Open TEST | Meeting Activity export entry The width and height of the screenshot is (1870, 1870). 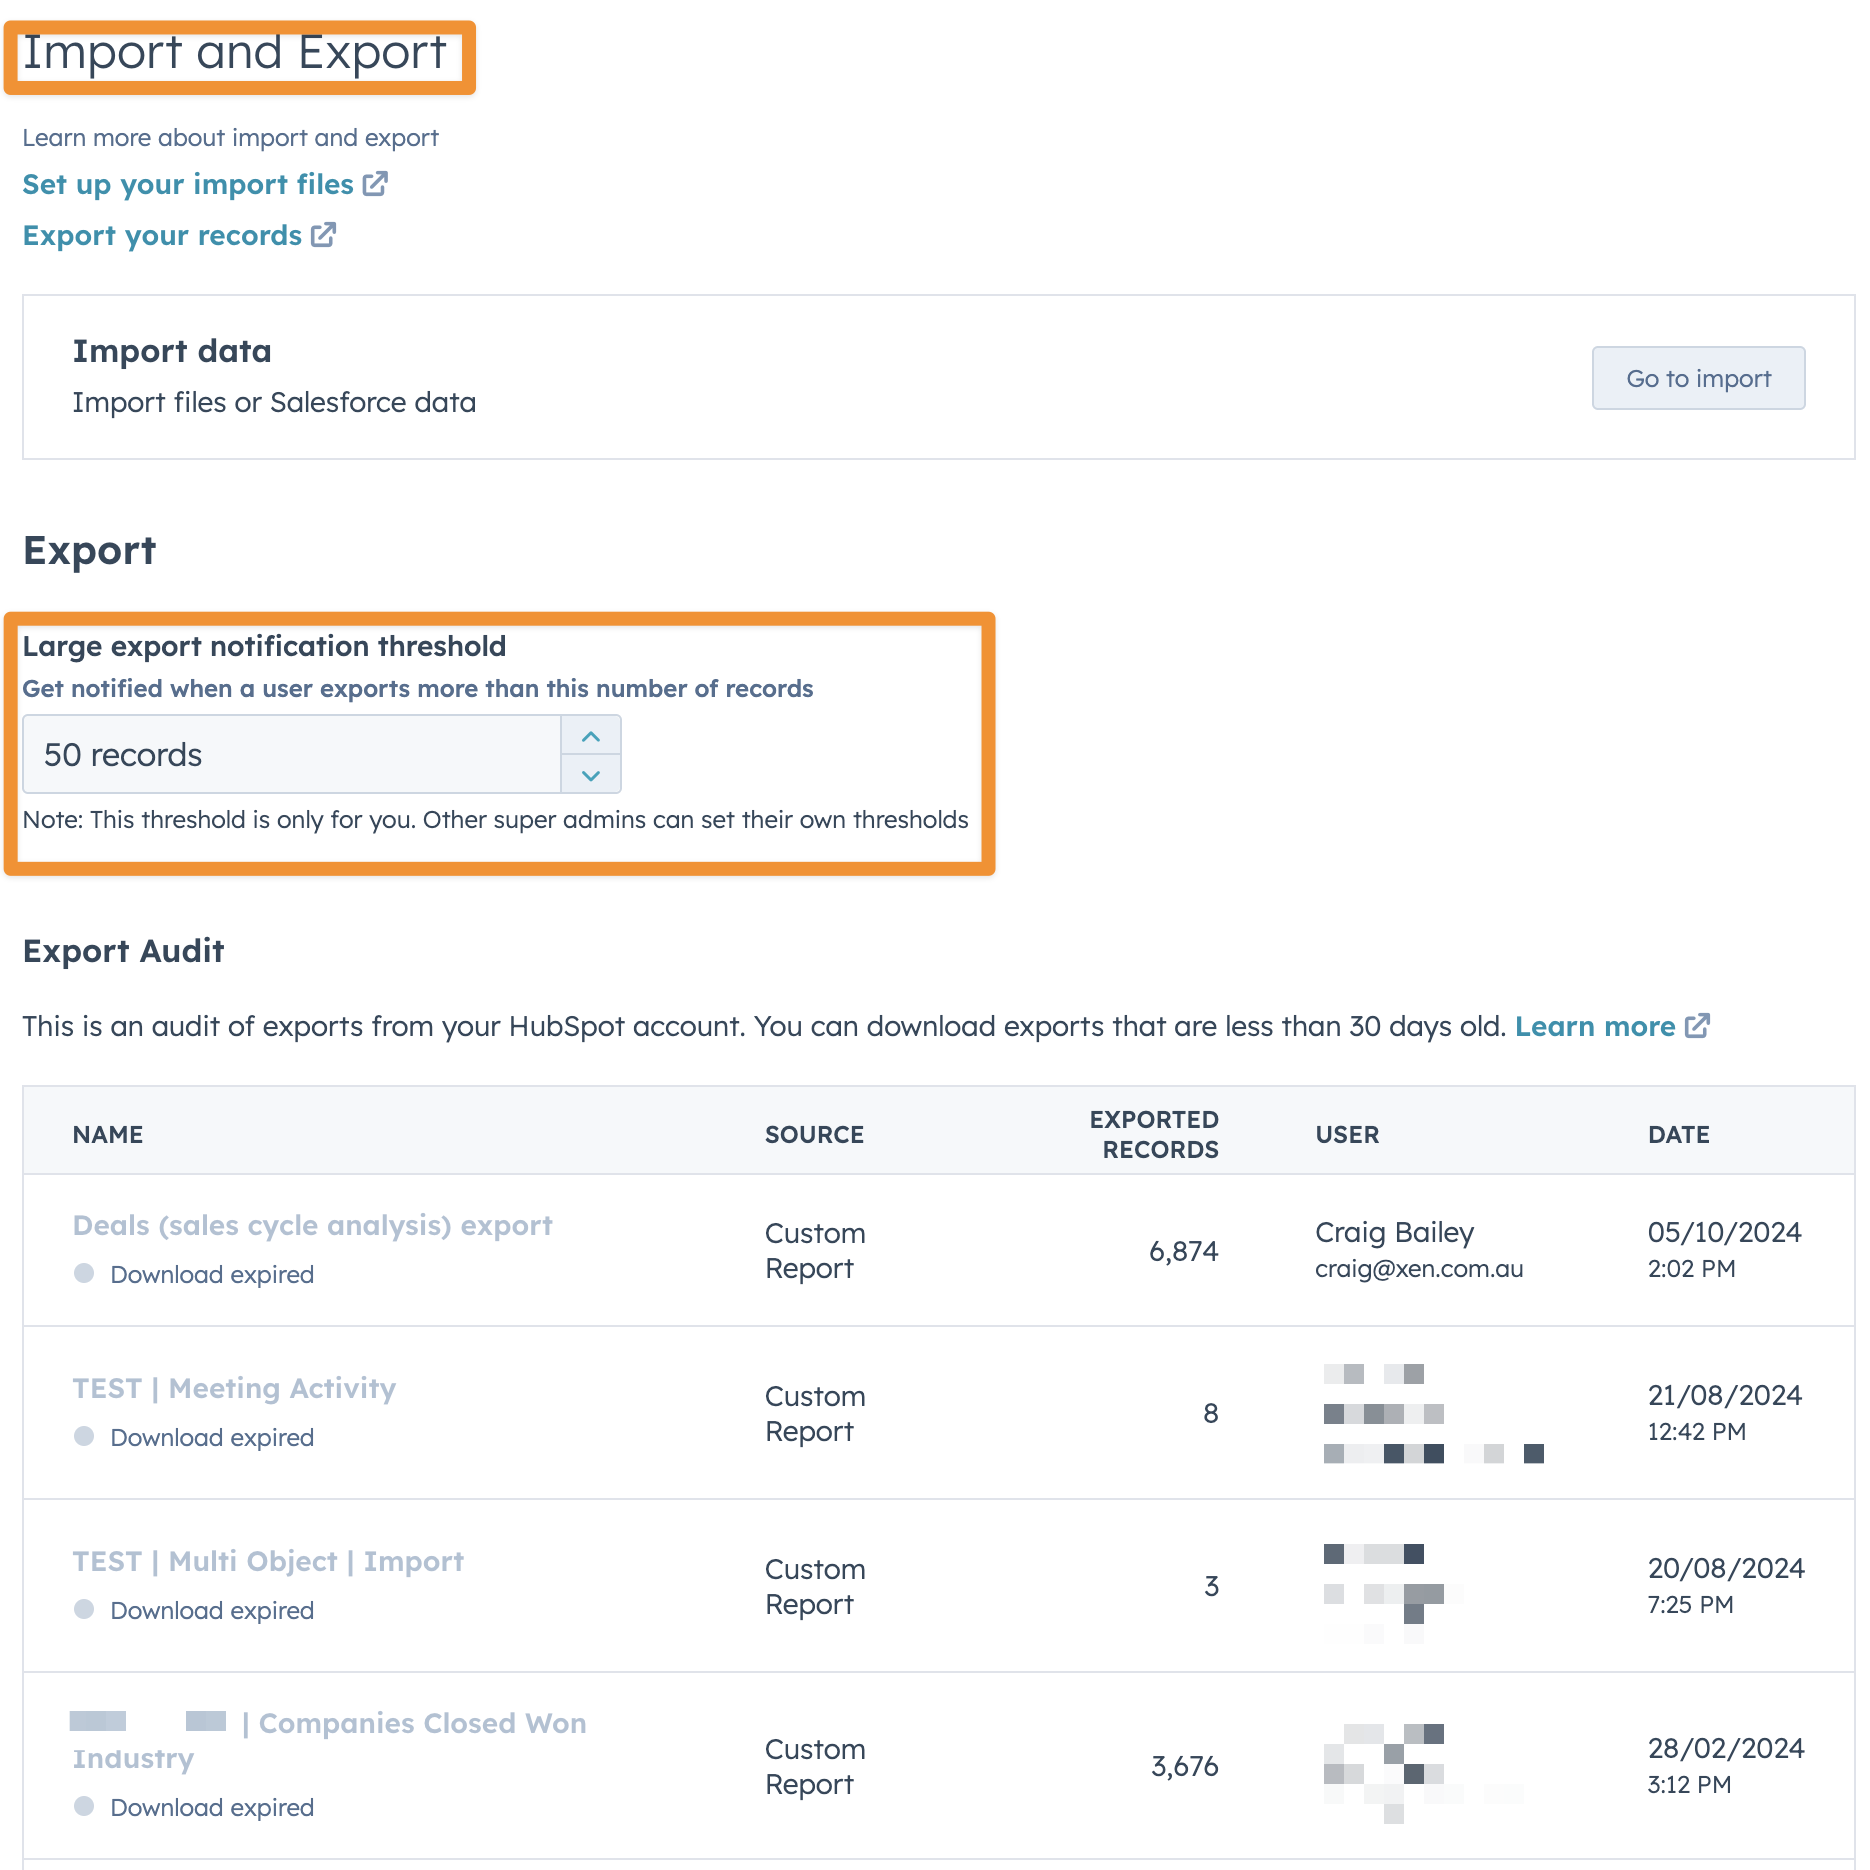pos(234,1389)
